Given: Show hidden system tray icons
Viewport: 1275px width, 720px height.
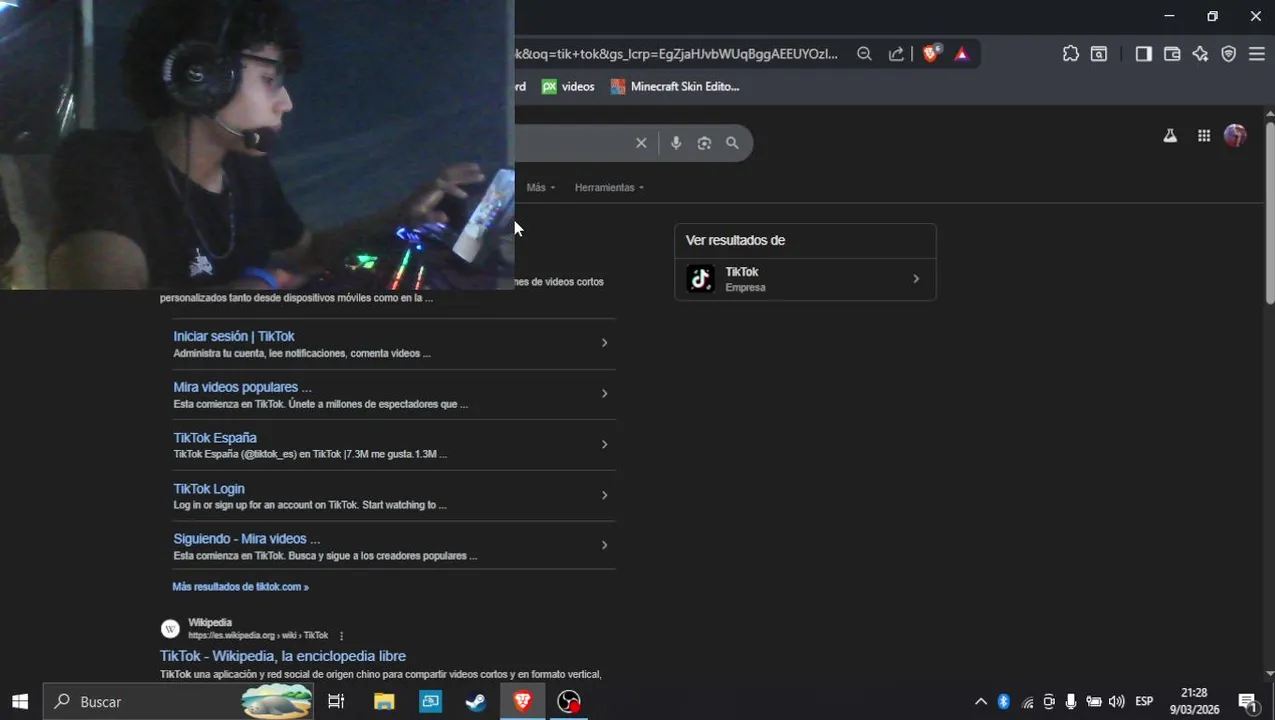Looking at the screenshot, I should (981, 702).
